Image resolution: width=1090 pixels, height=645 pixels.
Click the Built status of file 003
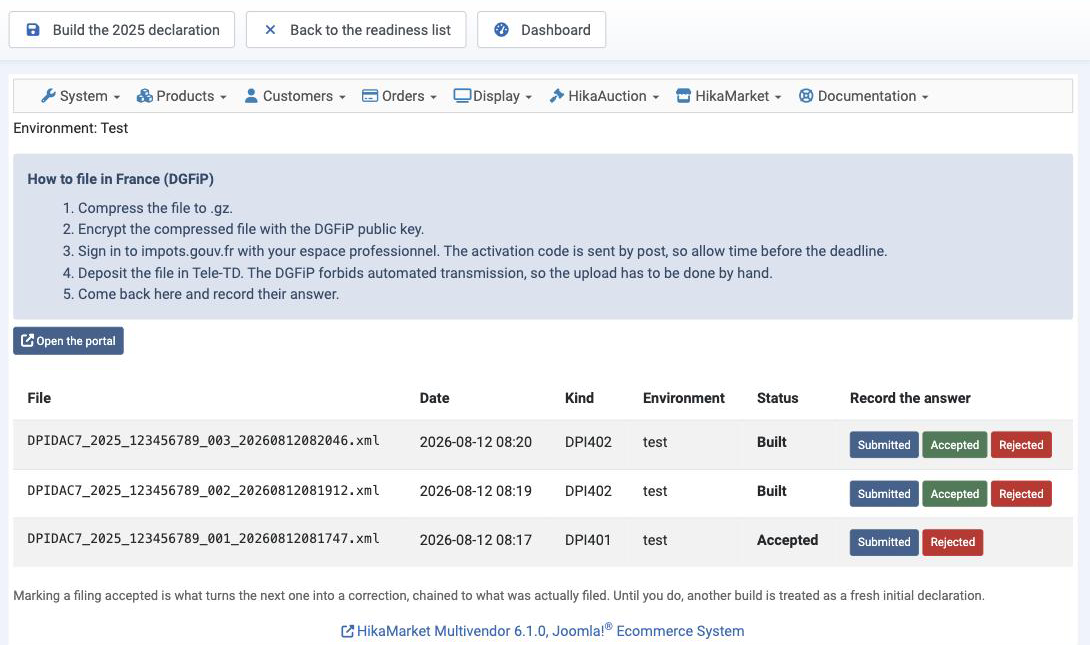[772, 442]
